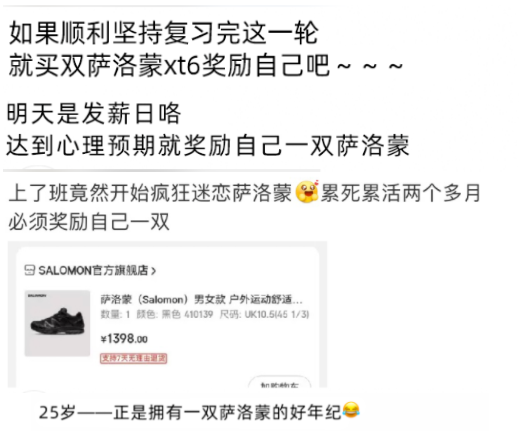
Task: Open the post 如果顺利坚持复习完这一轮
Action: (x=163, y=33)
